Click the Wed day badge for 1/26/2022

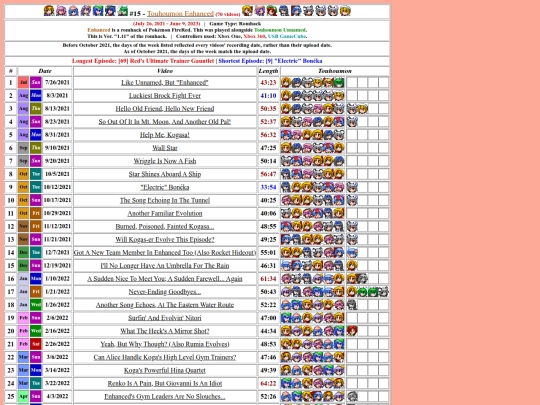[36, 305]
